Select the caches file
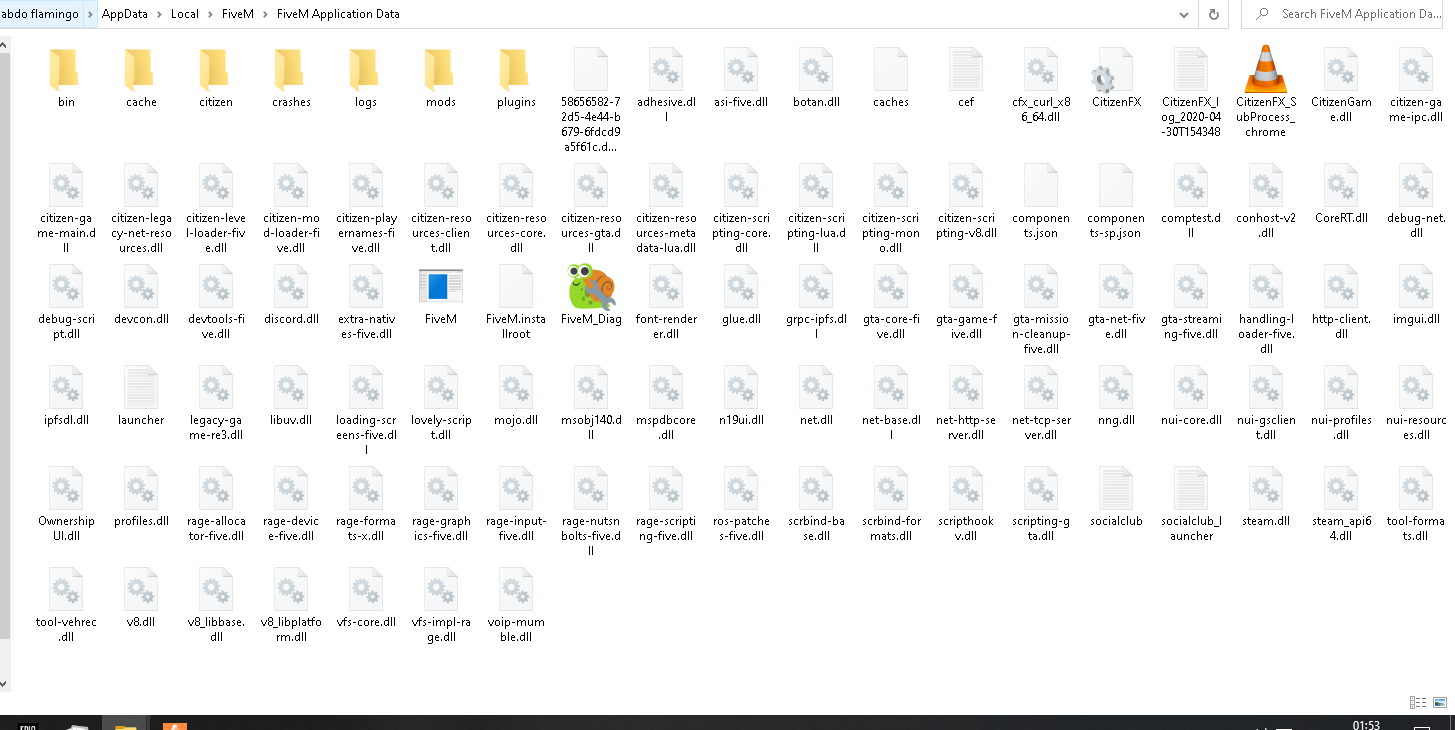 coord(891,78)
